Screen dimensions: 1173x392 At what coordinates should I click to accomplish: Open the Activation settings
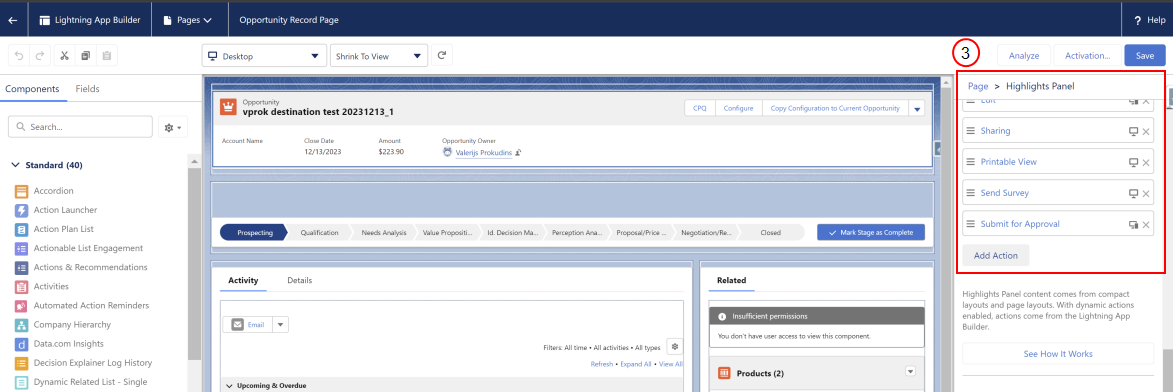pos(1086,55)
